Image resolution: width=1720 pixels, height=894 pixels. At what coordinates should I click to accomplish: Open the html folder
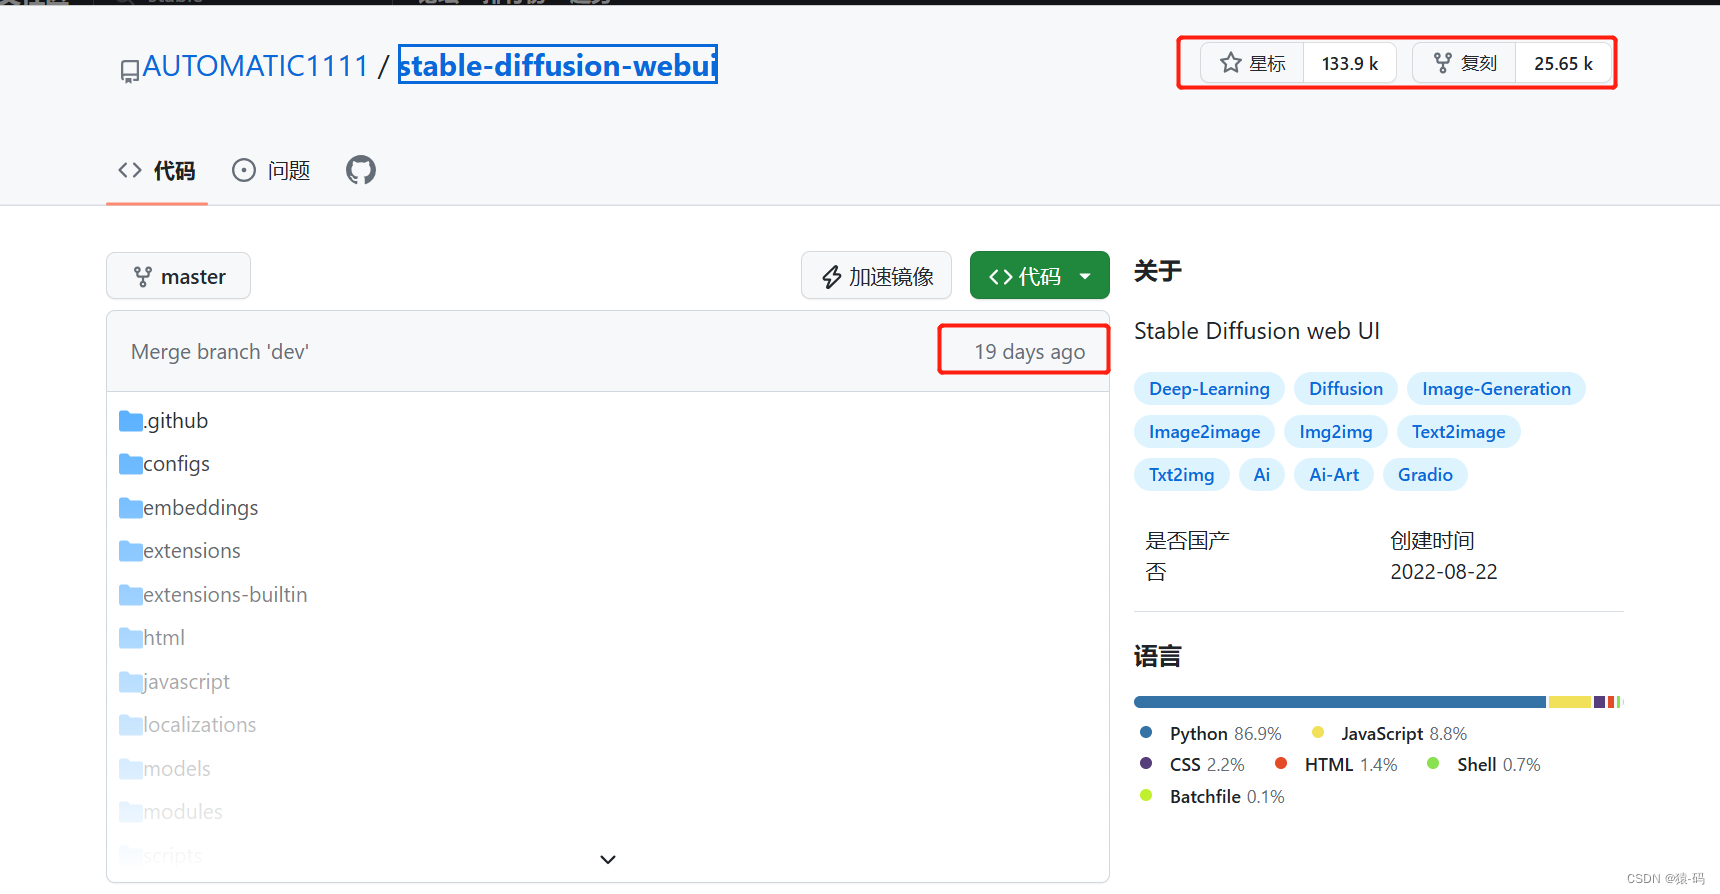[164, 638]
